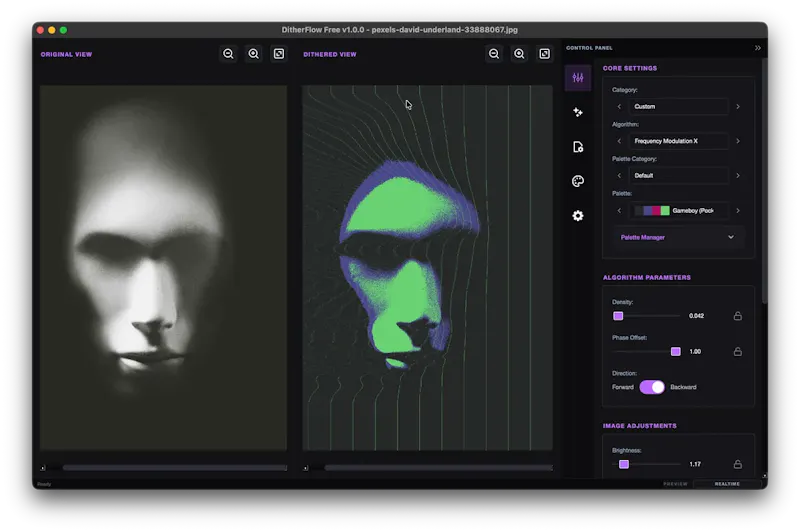Viewport: 800px width, 532px height.
Task: Lock the Density parameter
Action: pyautogui.click(x=738, y=316)
